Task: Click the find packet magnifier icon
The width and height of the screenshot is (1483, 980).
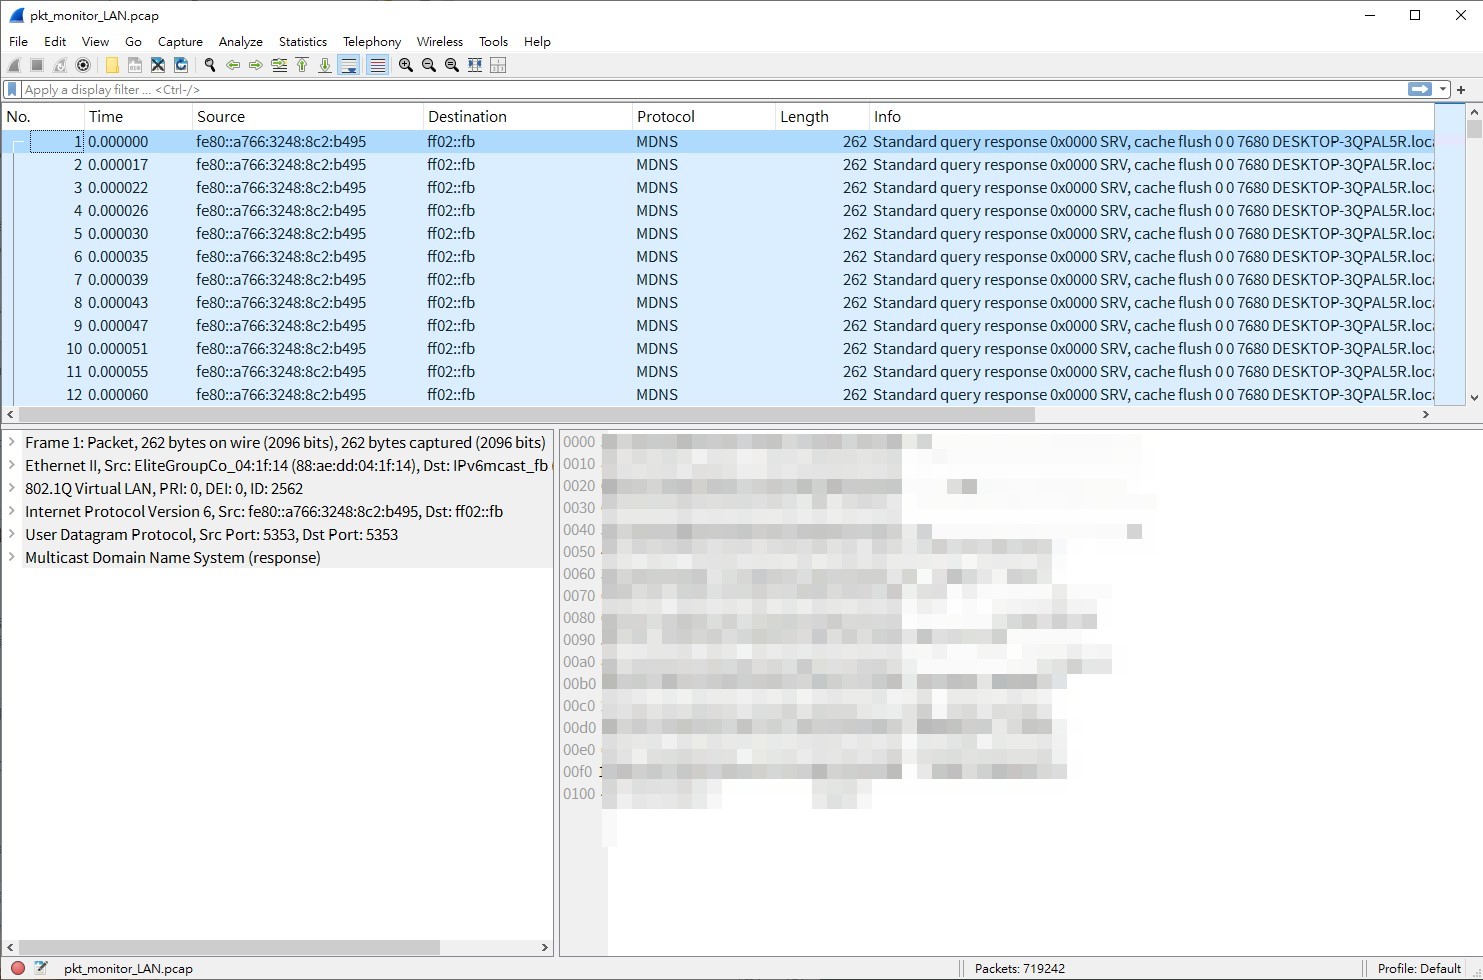Action: pos(210,65)
